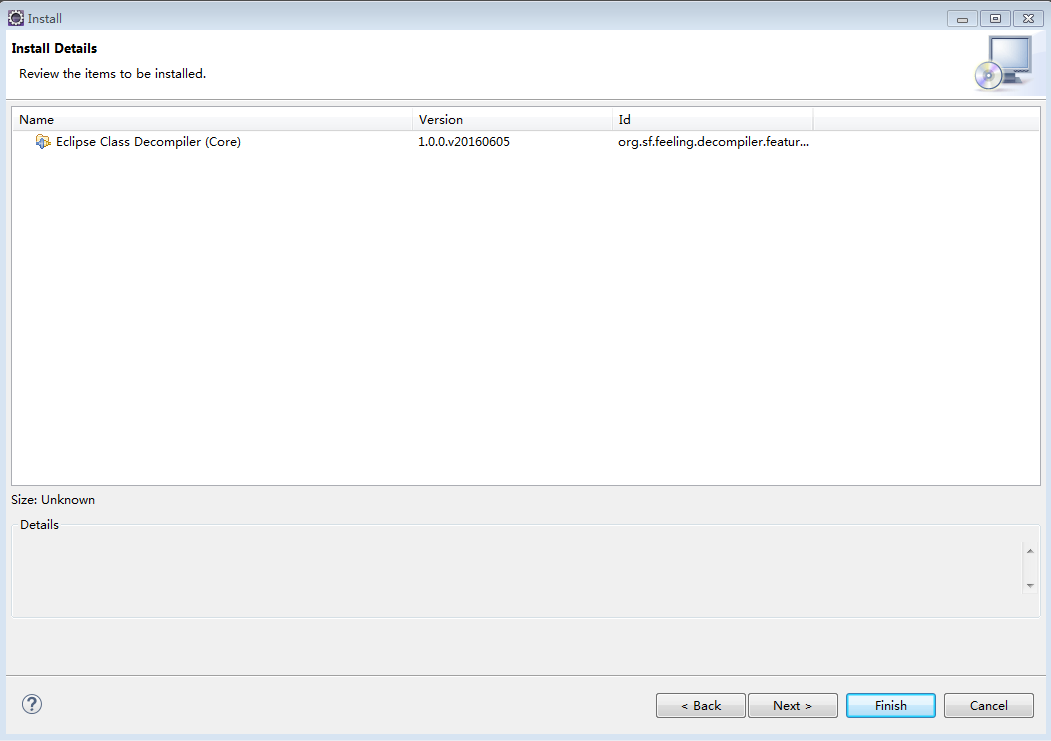Image resolution: width=1051 pixels, height=741 pixels.
Task: Click the Eclipse icon in title bar
Action: click(x=15, y=18)
